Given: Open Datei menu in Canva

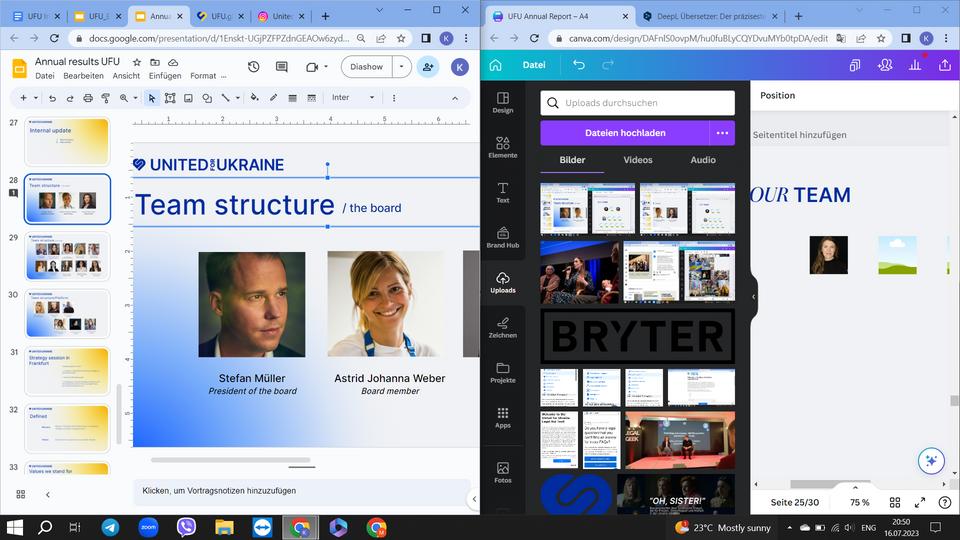Looking at the screenshot, I should [534, 65].
